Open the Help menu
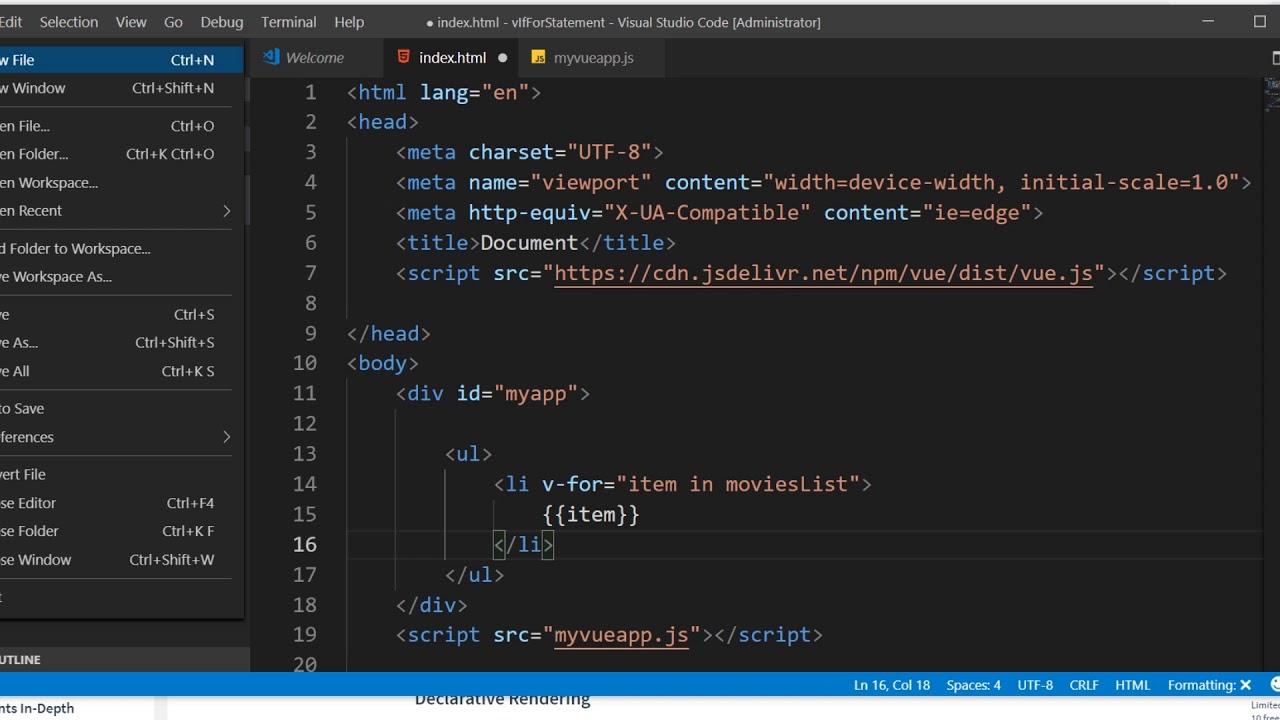 [349, 22]
